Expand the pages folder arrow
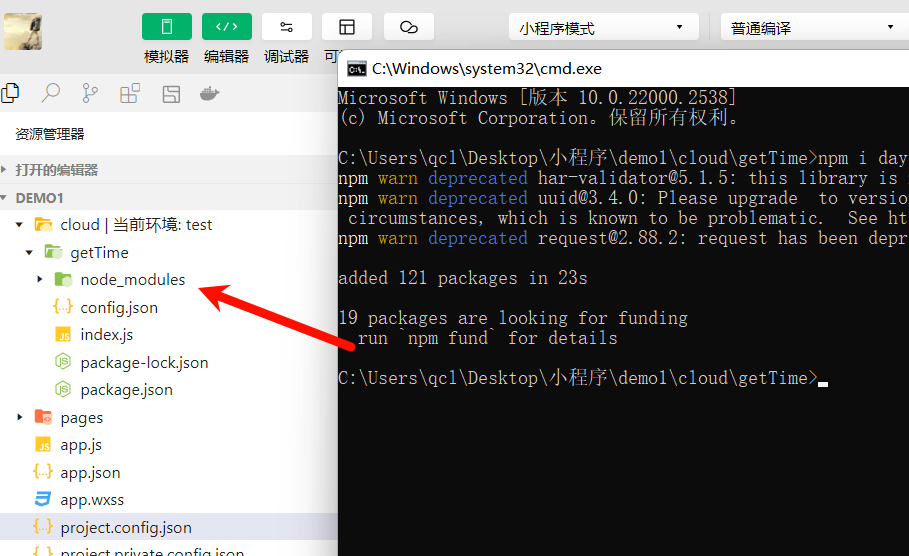909x556 pixels. click(19, 417)
